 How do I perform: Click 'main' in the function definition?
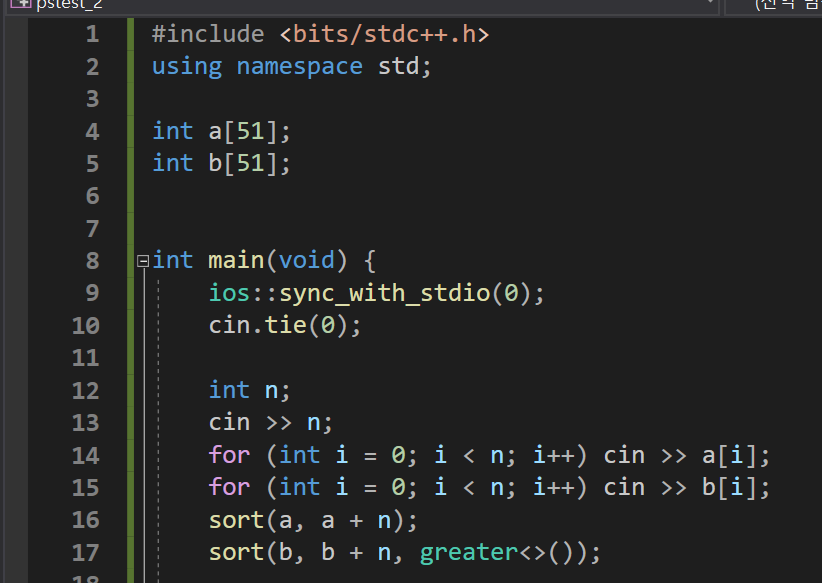(x=236, y=261)
